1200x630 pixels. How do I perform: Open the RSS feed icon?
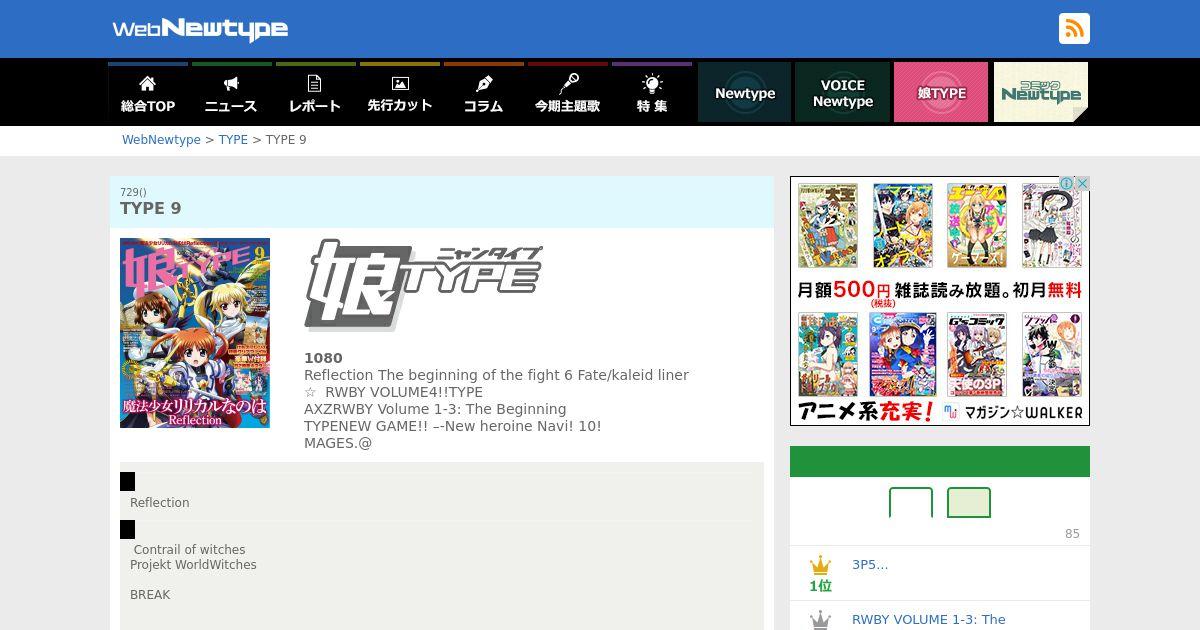[x=1074, y=29]
